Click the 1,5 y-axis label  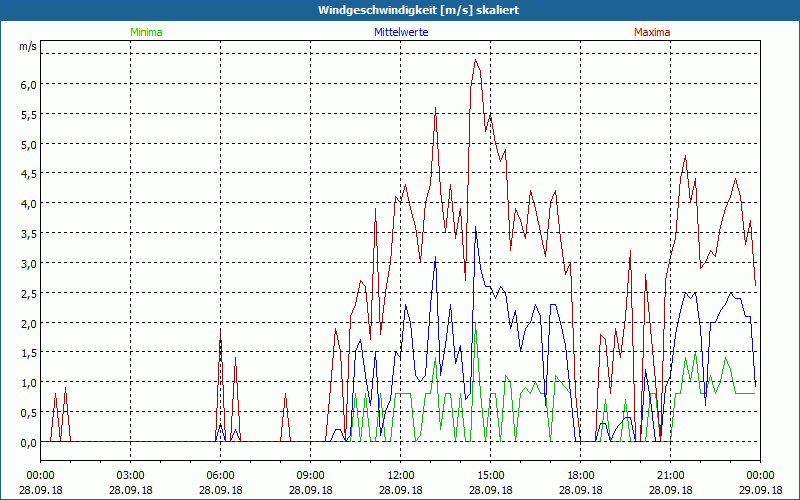point(28,353)
